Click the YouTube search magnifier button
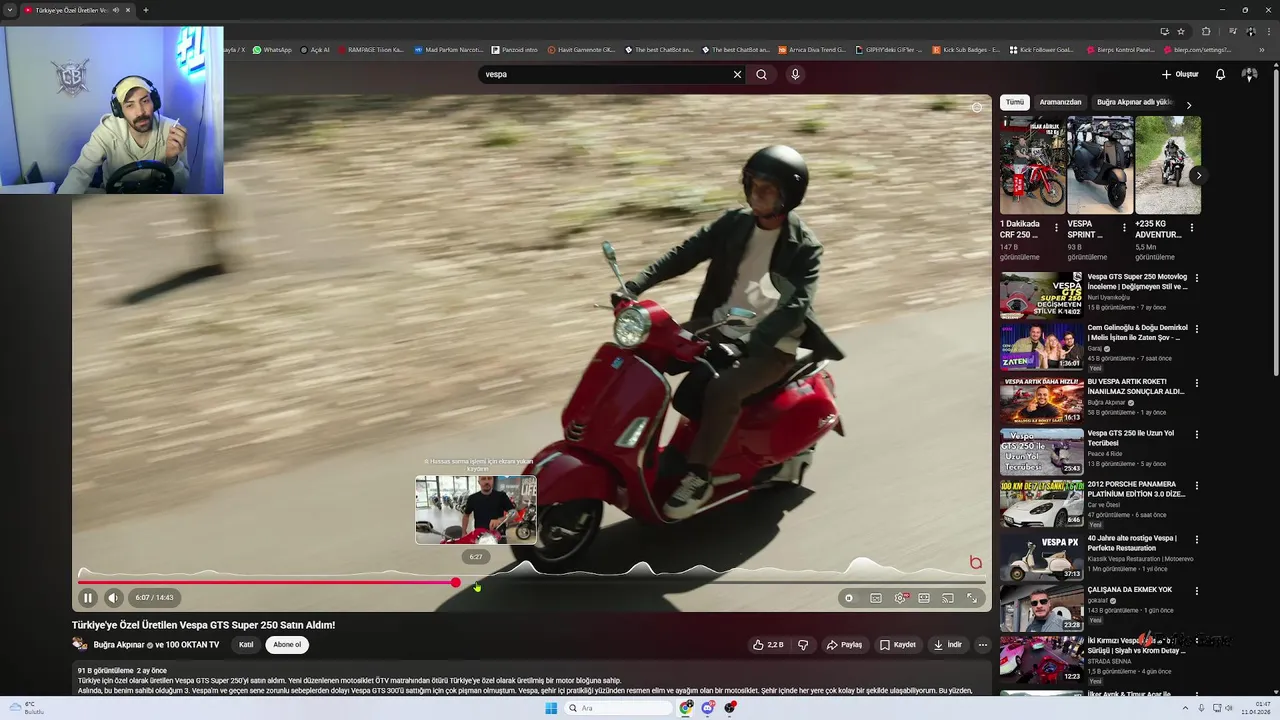Viewport: 1280px width, 720px height. 761,74
